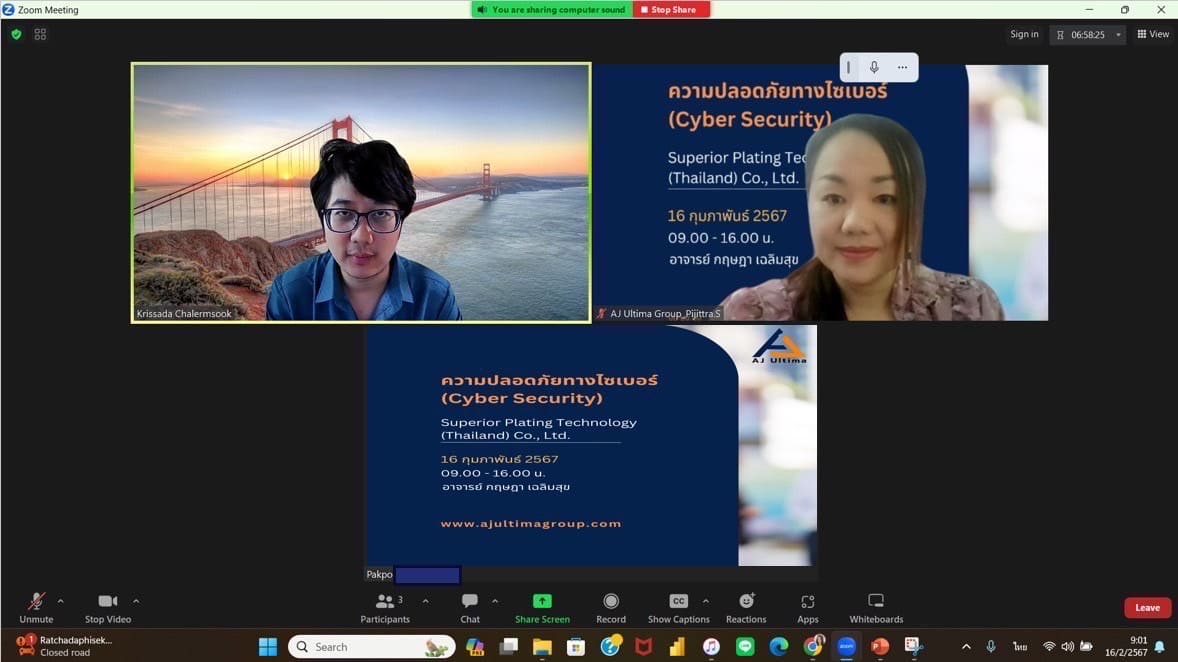1178x662 pixels.
Task: Open the View layout menu
Action: point(1153,35)
